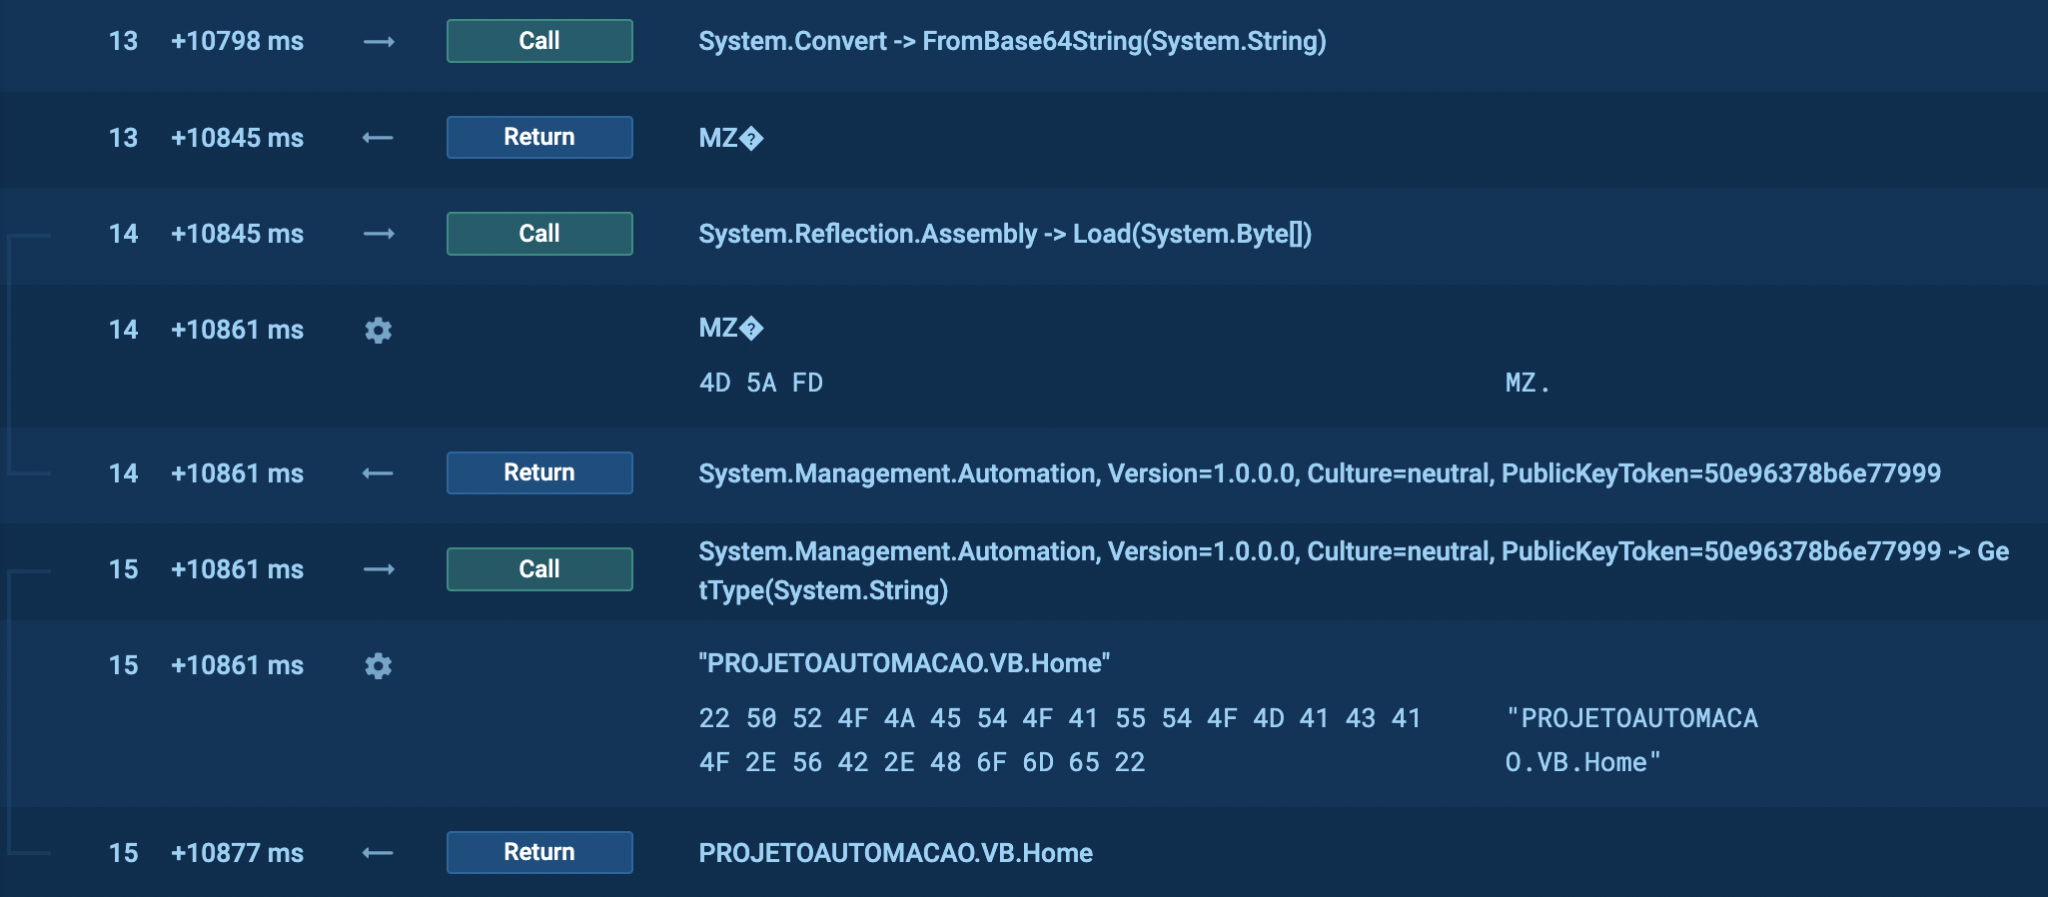Click the left arrow on the +10877 ms row
Screen dimensions: 2048x897
coord(378,853)
